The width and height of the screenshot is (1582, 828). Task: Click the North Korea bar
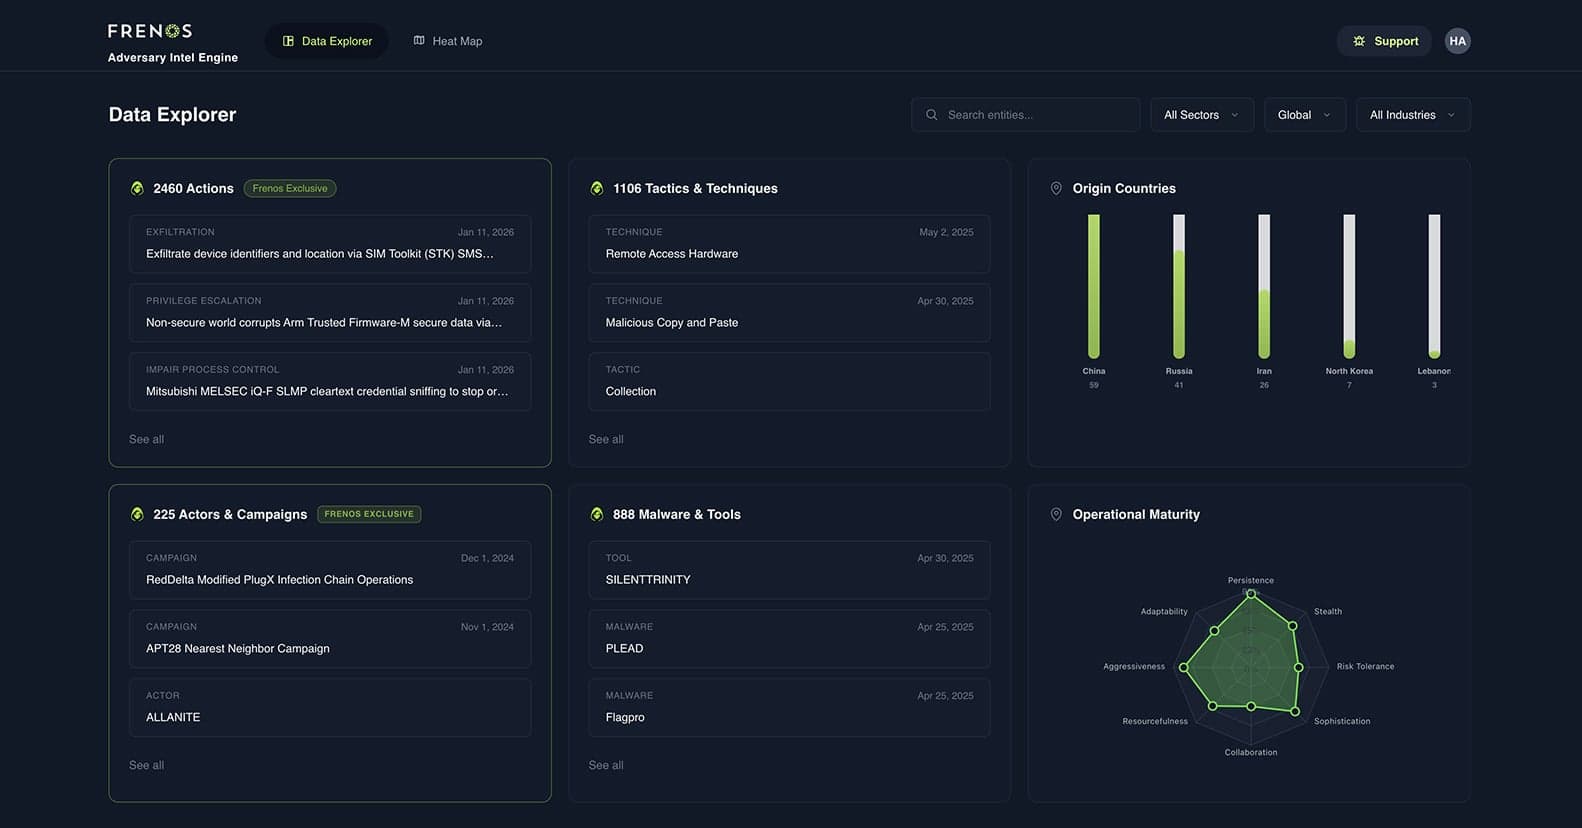(1349, 287)
